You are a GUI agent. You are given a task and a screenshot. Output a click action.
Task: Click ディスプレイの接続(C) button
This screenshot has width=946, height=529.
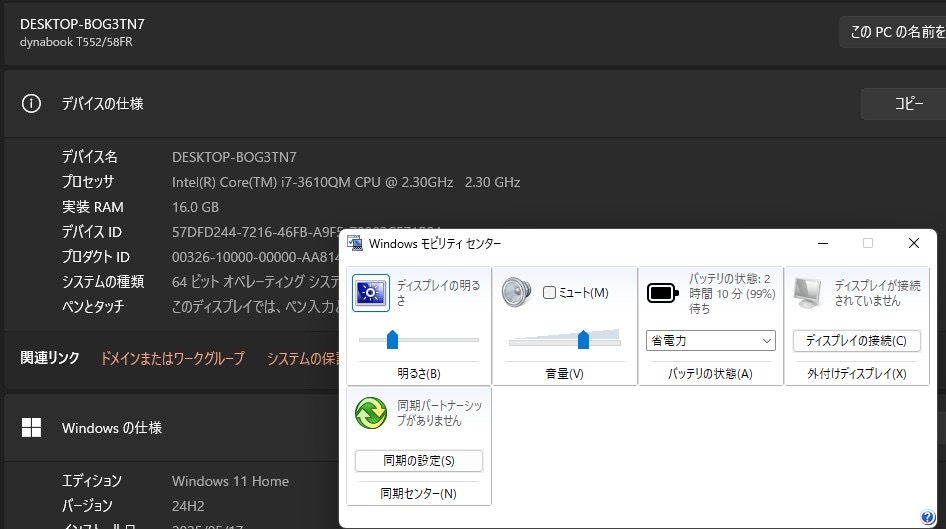pos(856,340)
